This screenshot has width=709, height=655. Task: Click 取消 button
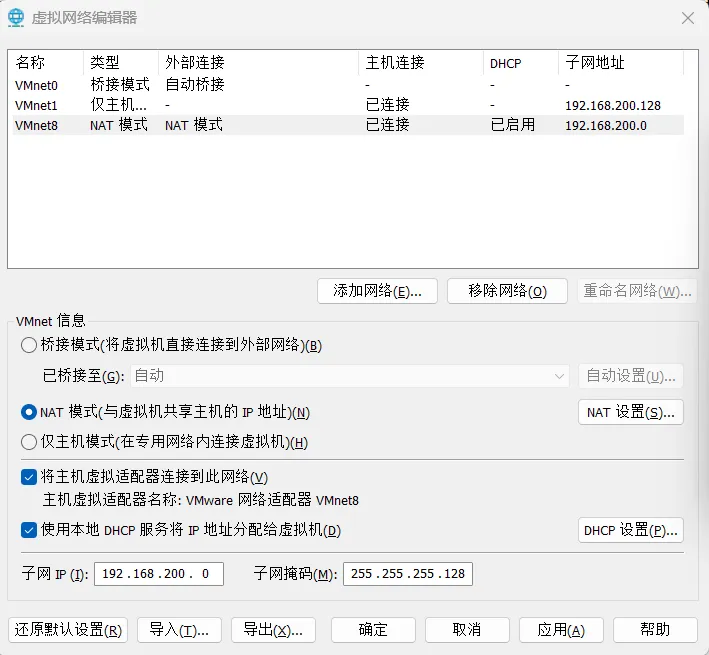click(x=467, y=630)
